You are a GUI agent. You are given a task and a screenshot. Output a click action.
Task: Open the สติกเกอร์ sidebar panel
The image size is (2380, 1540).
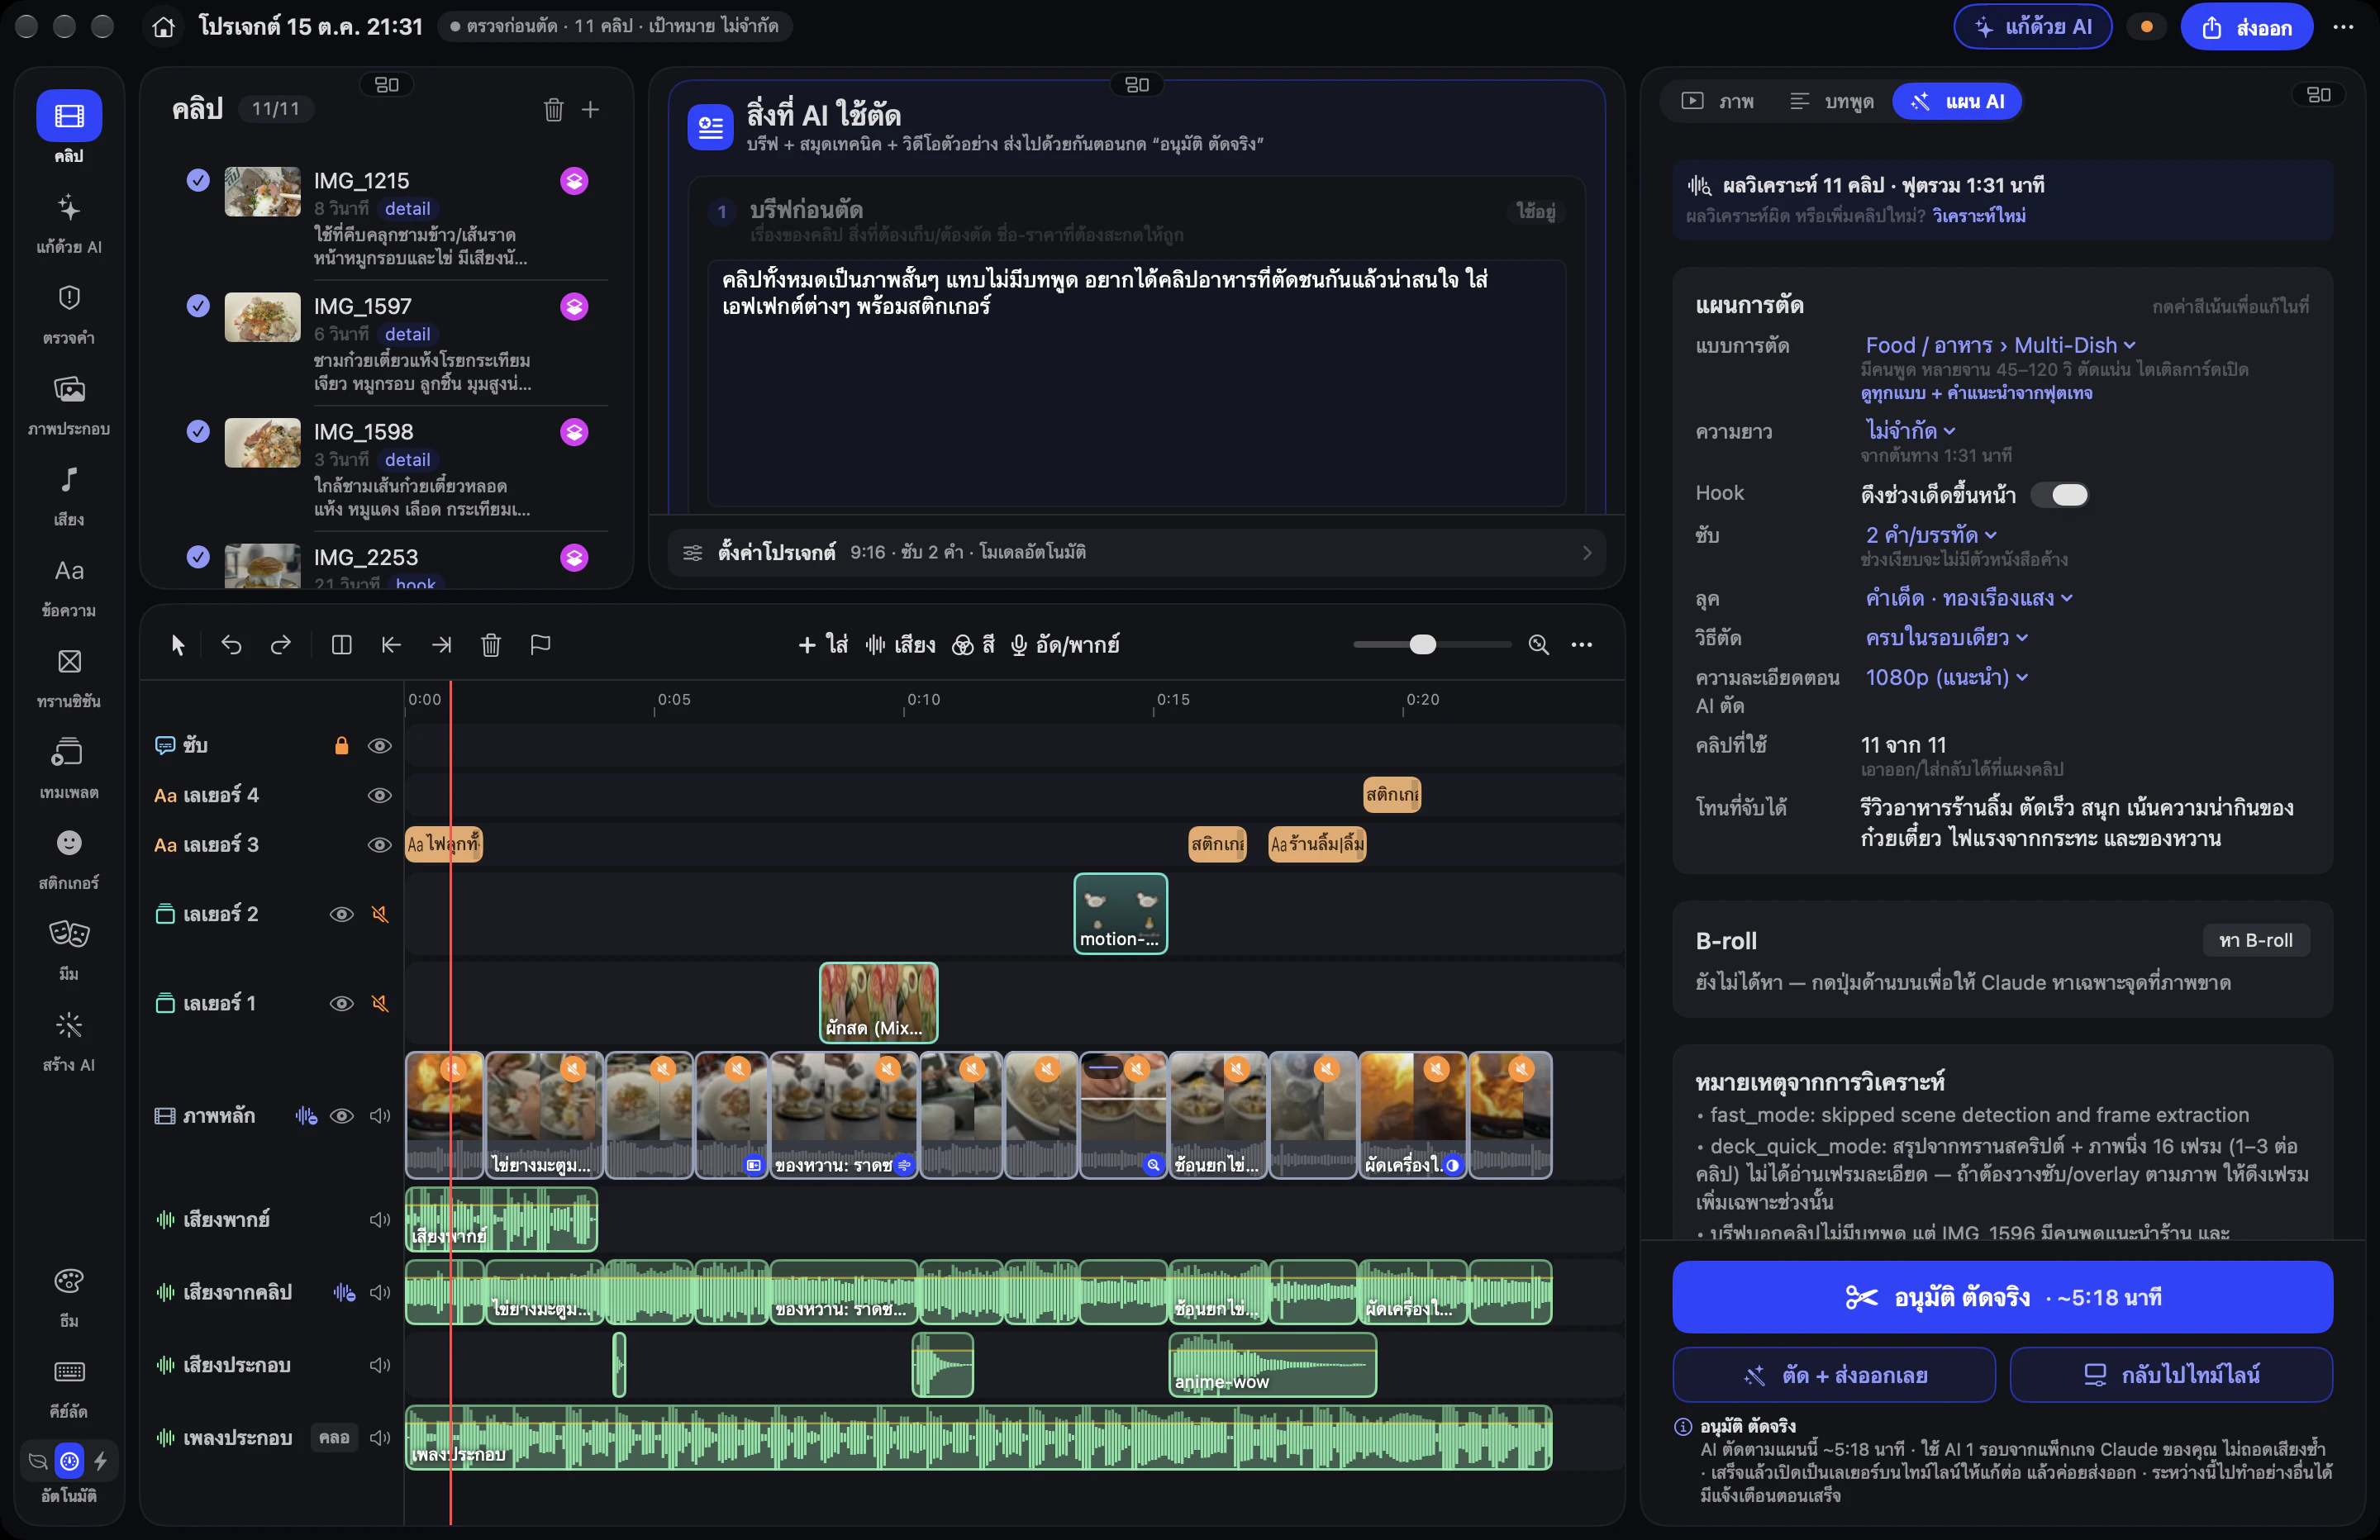pos(69,859)
